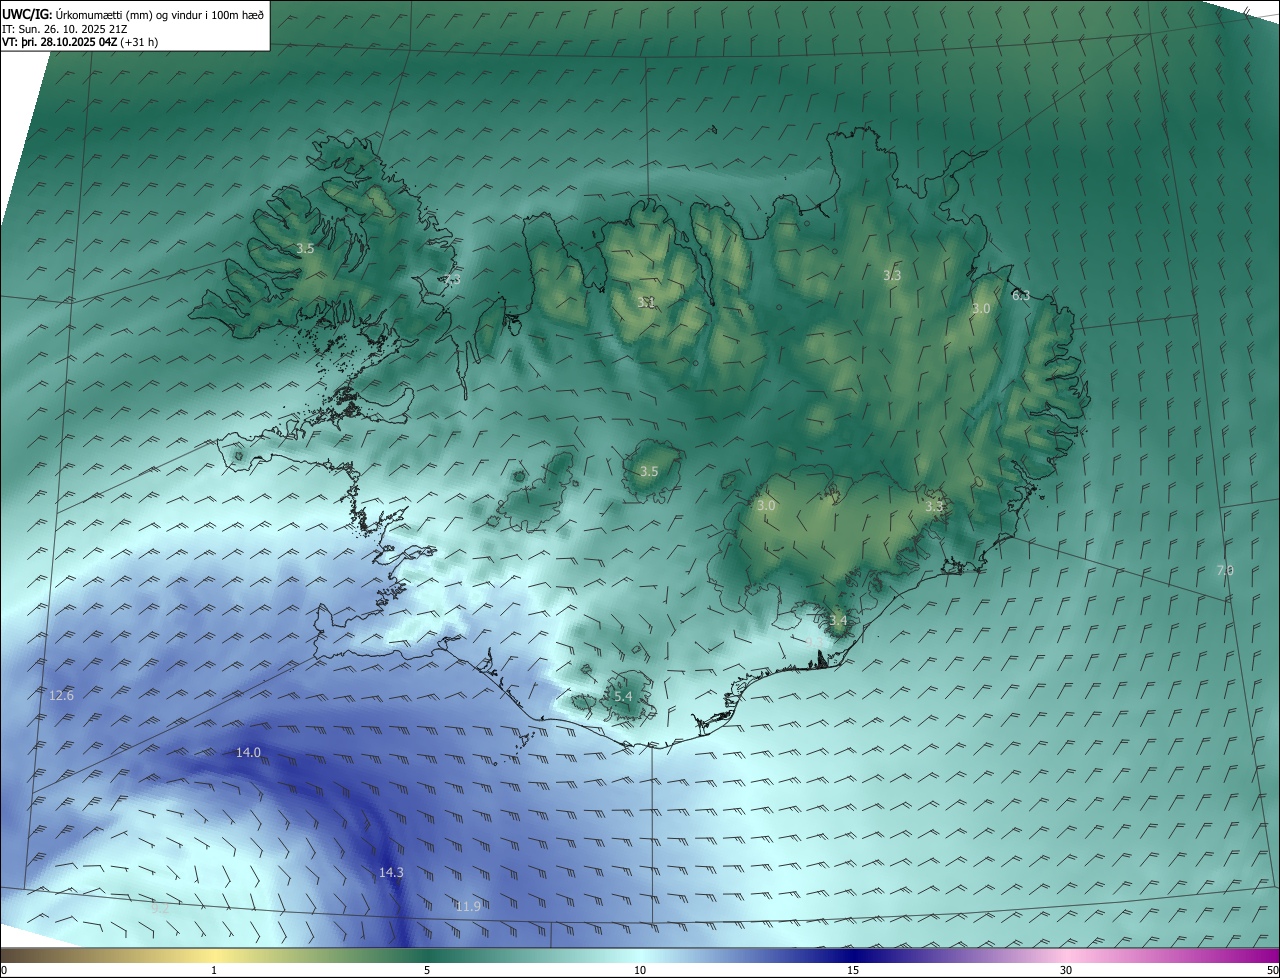The height and width of the screenshot is (978, 1280).
Task: Click the 3.4 value near the southeast coast
Action: click(x=838, y=621)
